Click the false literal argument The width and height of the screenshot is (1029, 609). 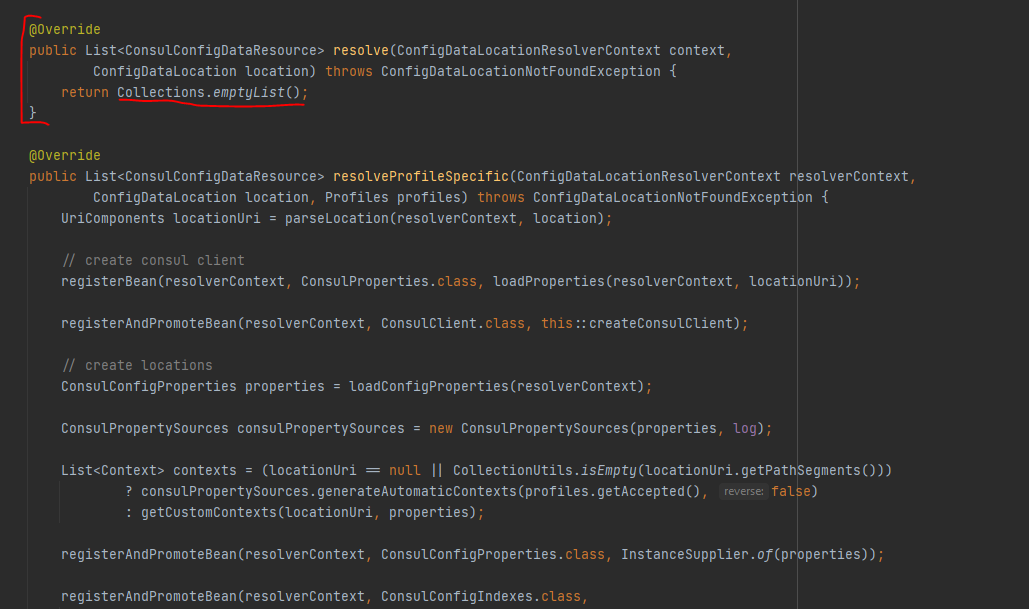pyautogui.click(x=791, y=492)
